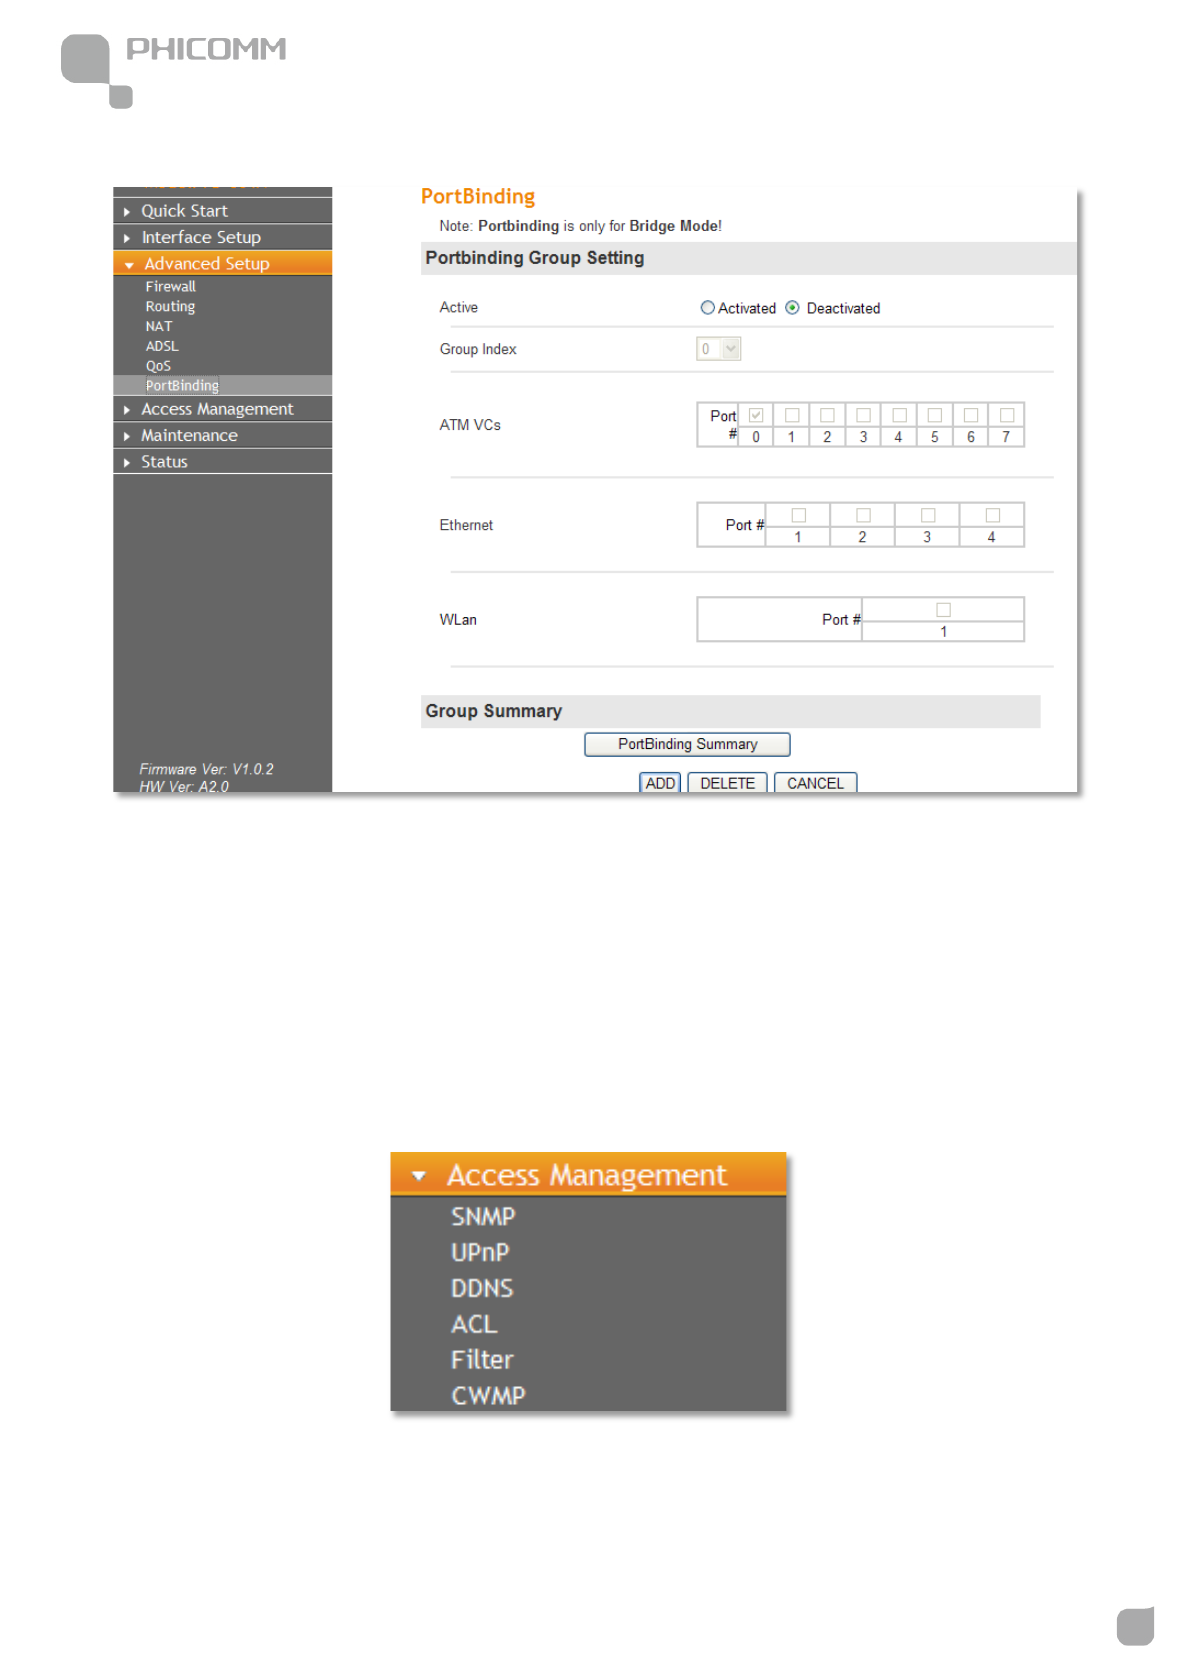Open the Group Index dropdown
This screenshot has height=1680, width=1191.
pos(718,349)
